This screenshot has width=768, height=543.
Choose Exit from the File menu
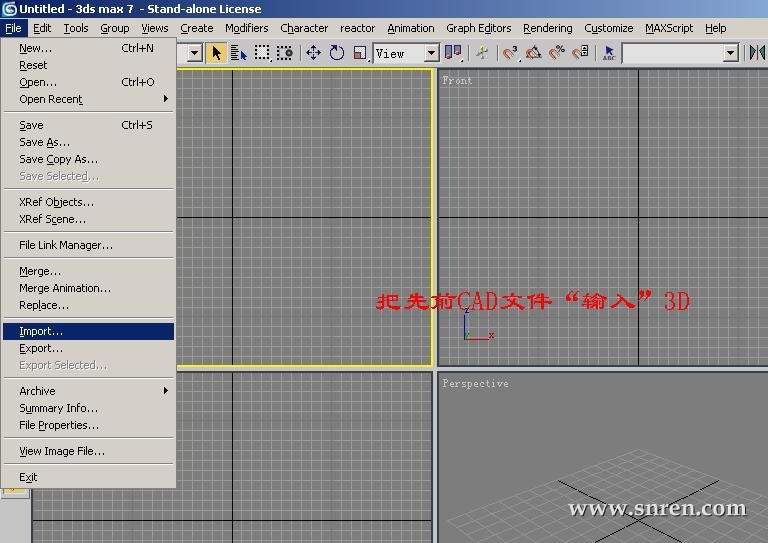coord(28,477)
